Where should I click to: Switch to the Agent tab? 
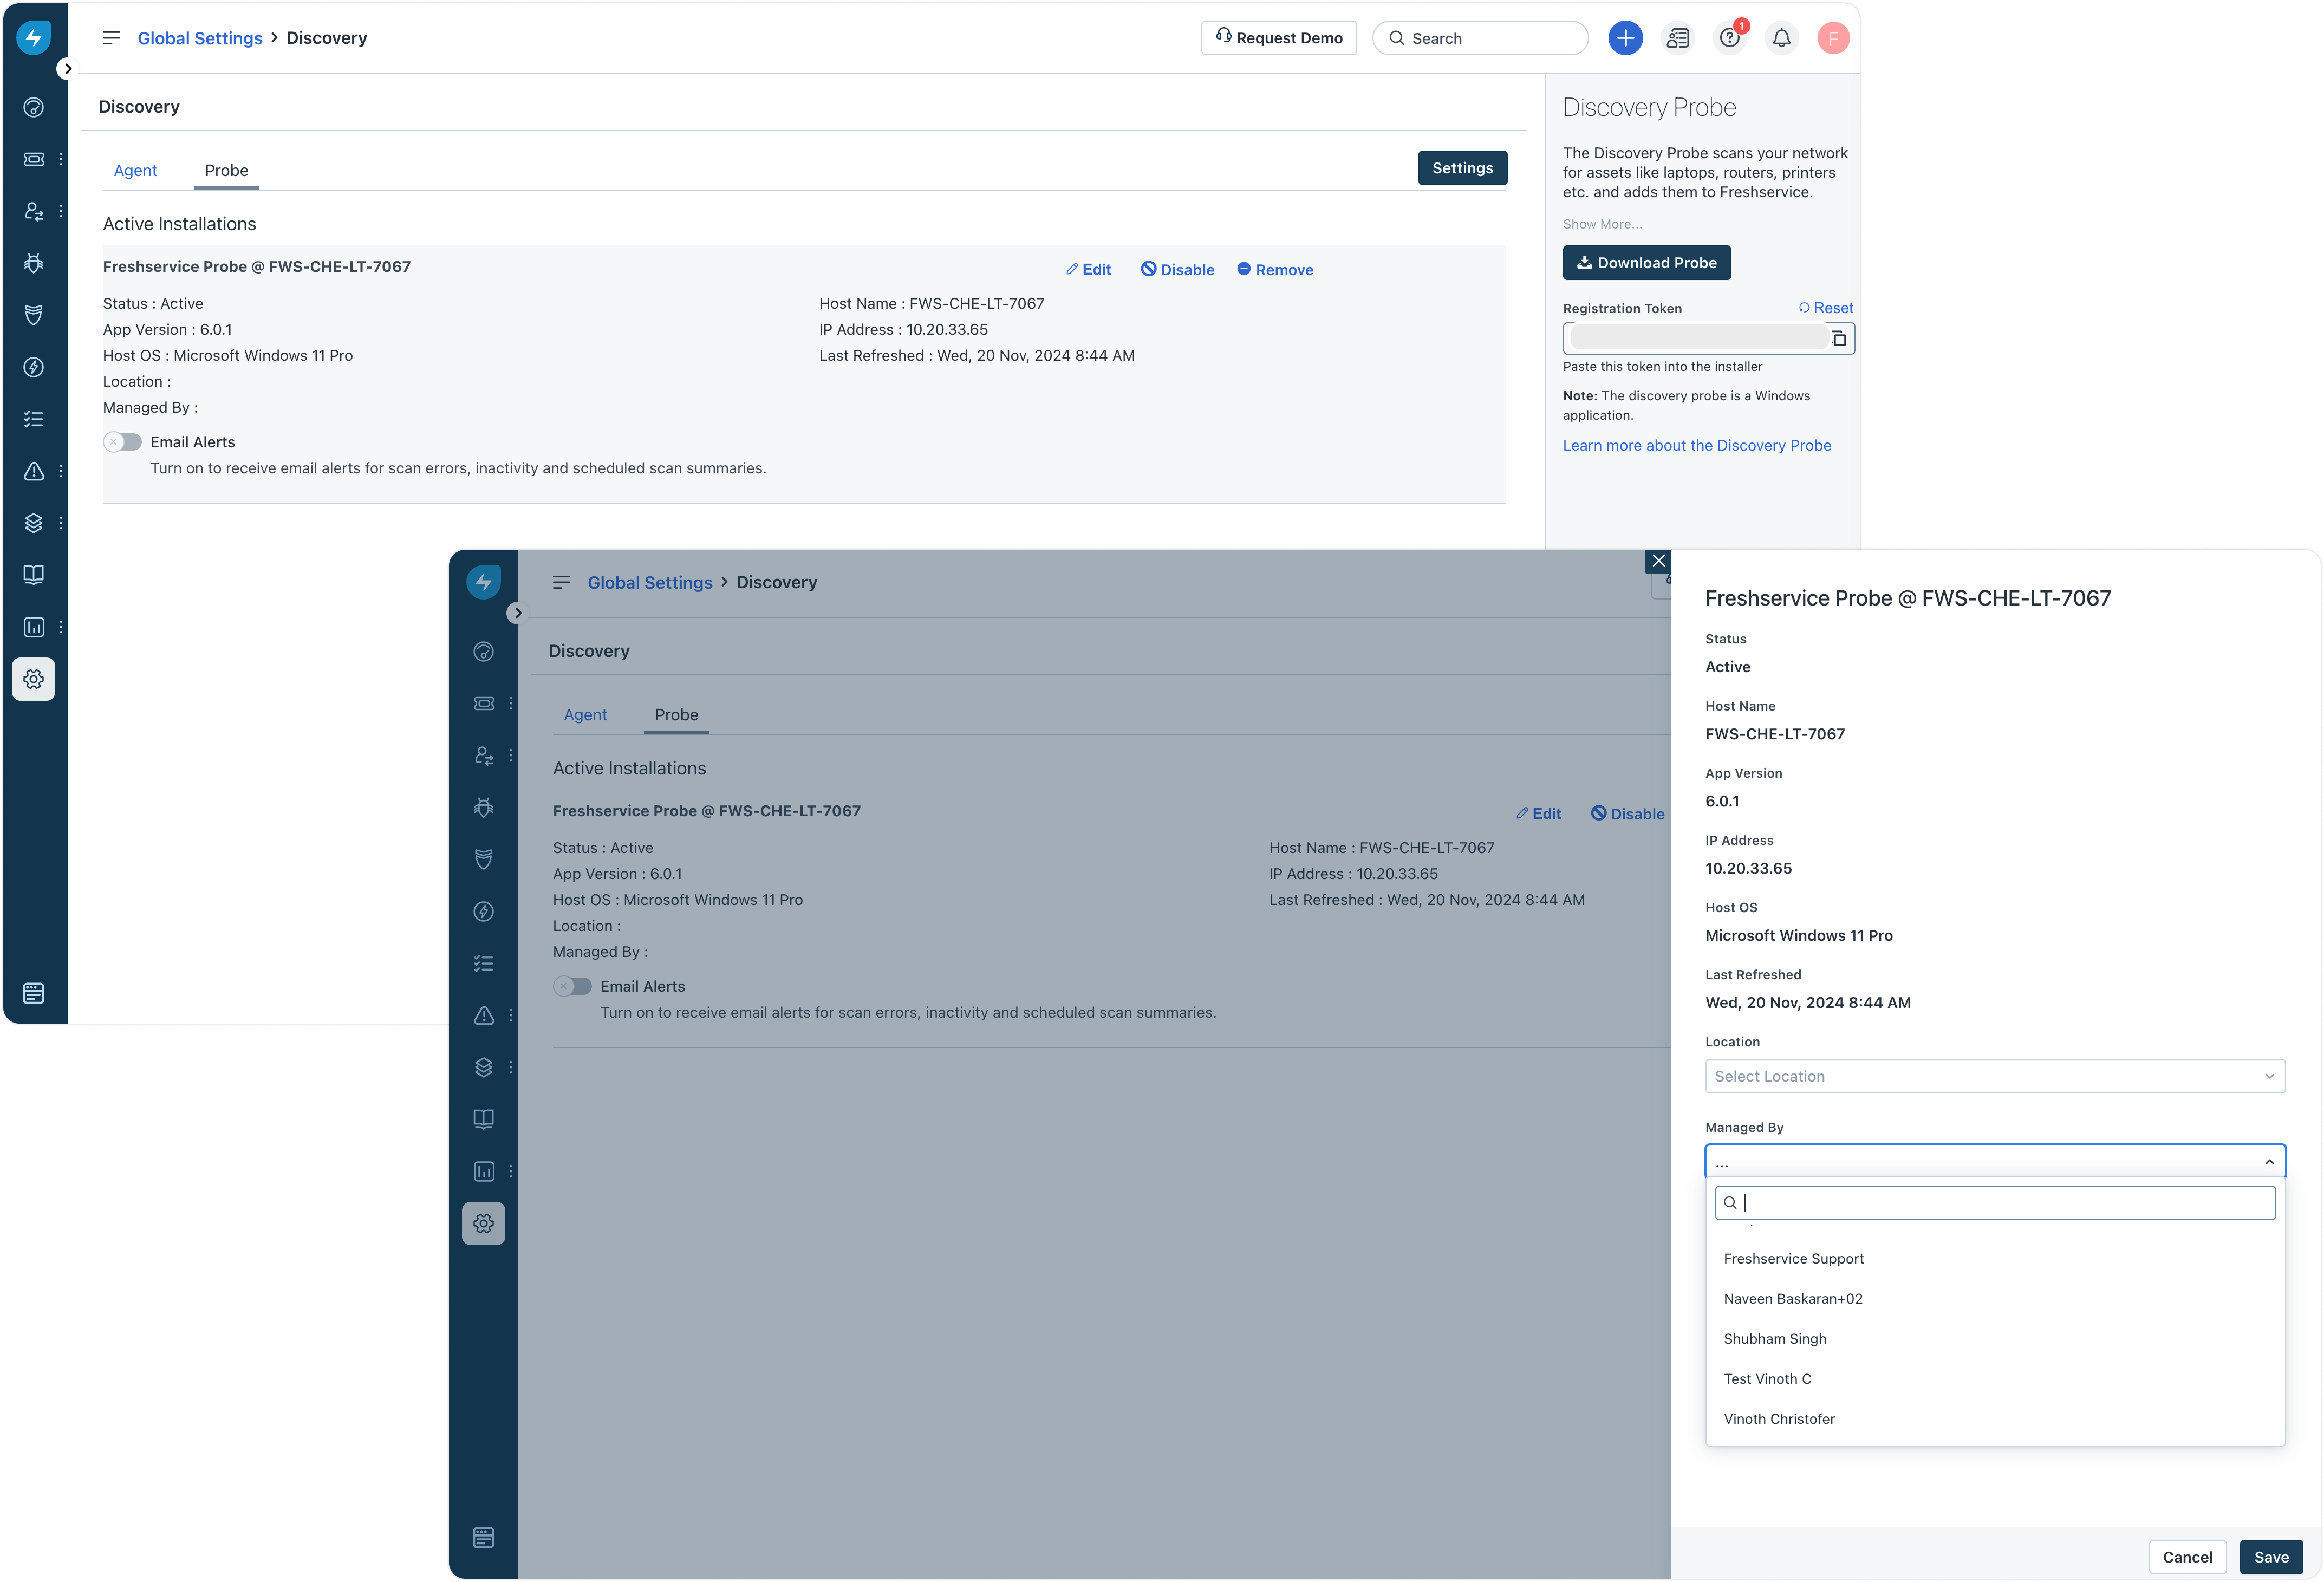pos(135,171)
